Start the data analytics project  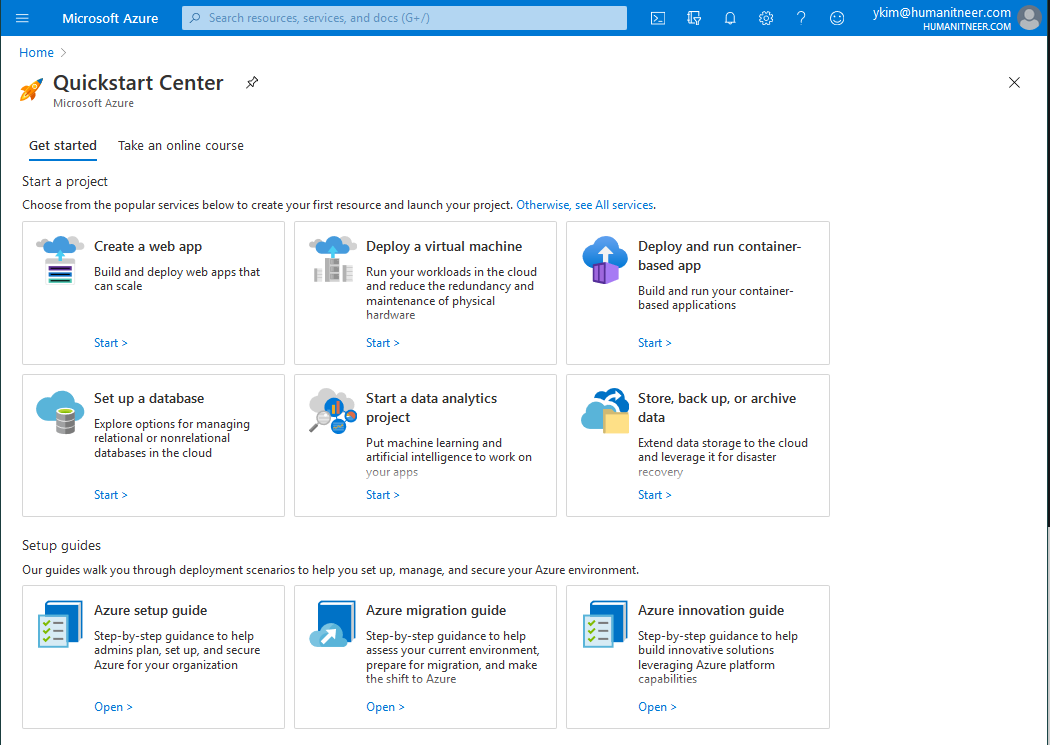pos(382,495)
